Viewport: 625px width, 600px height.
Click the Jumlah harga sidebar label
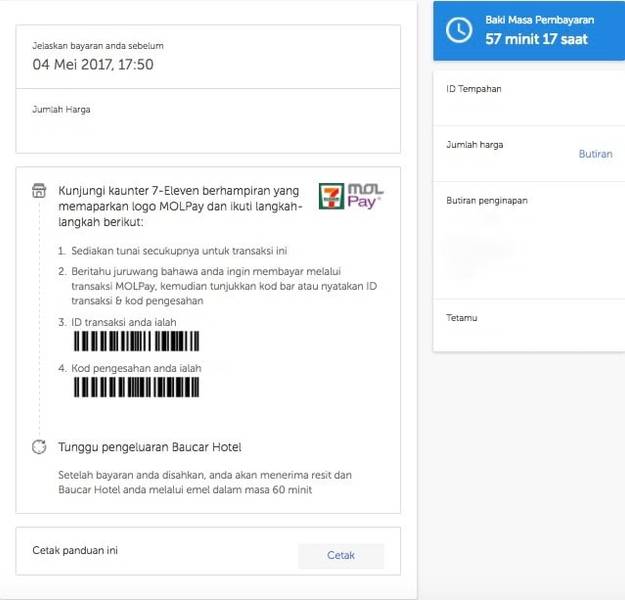tap(475, 145)
